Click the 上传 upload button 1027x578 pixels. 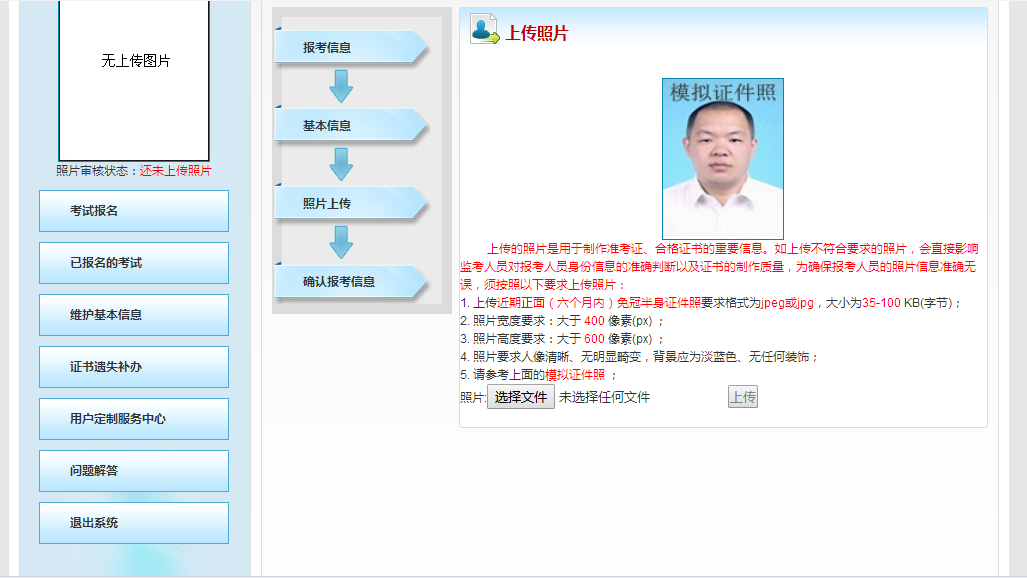coord(743,396)
